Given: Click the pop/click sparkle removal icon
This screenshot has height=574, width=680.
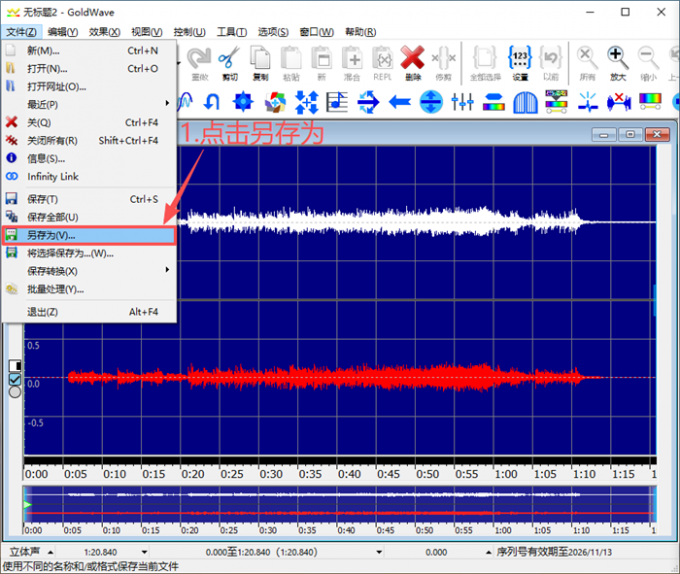Looking at the screenshot, I should coord(588,102).
